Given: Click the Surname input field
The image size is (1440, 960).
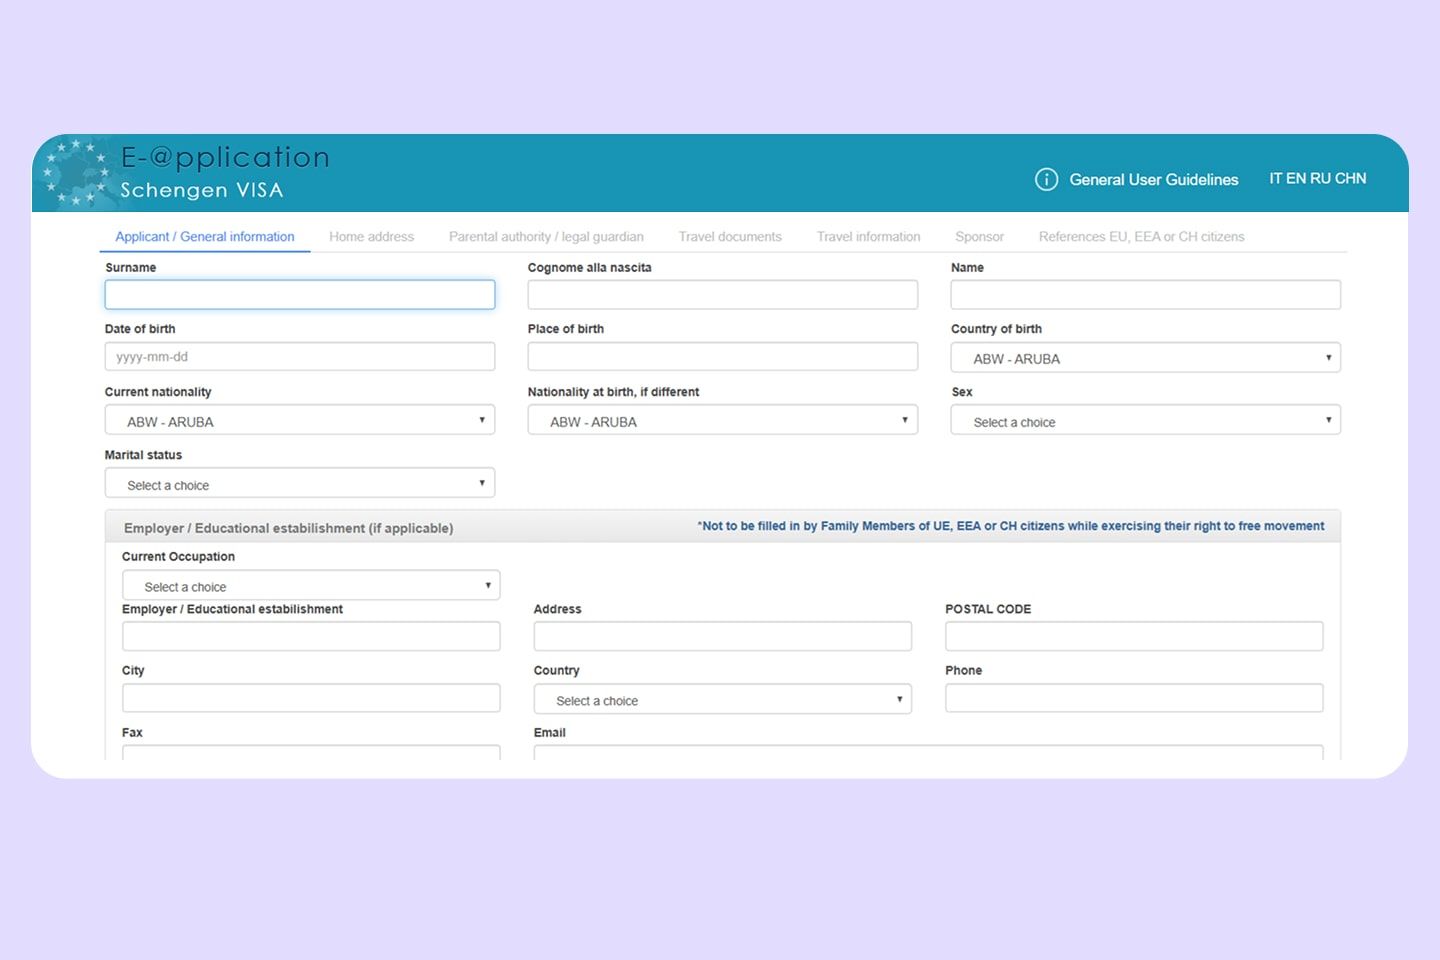Looking at the screenshot, I should coord(299,294).
